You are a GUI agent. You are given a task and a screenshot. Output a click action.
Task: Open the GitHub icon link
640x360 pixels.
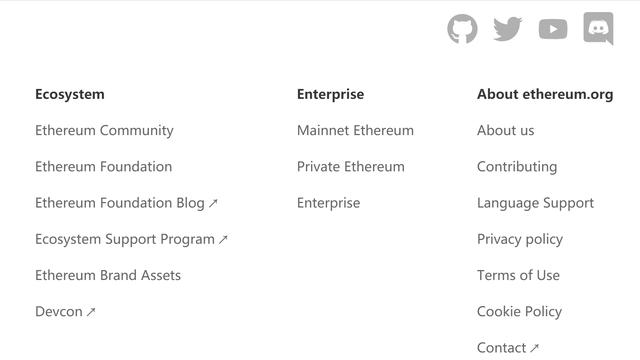462,29
